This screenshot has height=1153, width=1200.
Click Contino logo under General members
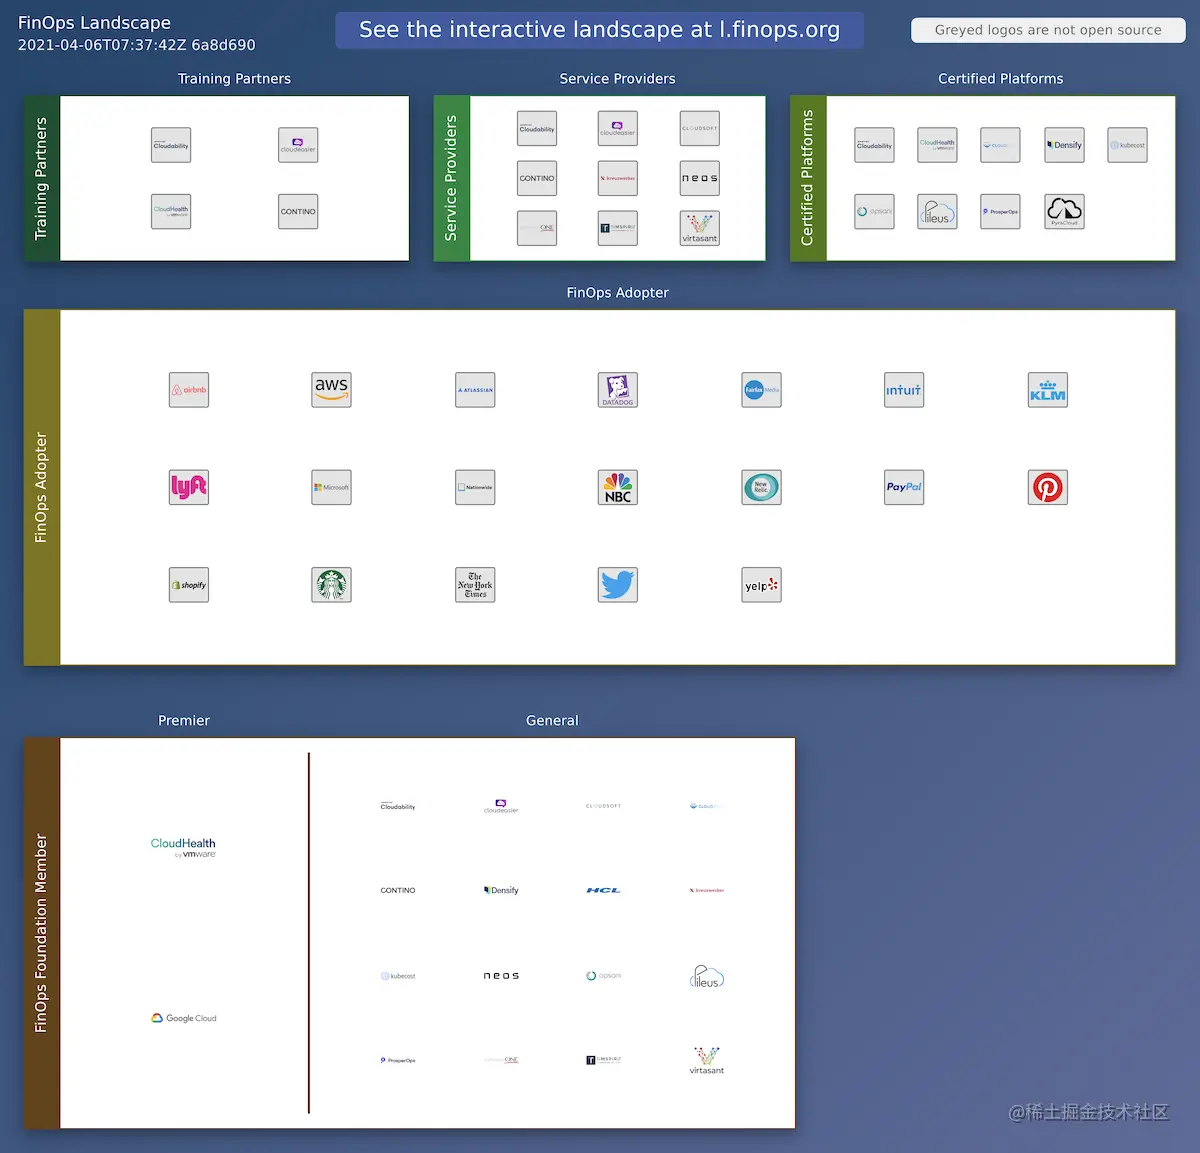coord(398,890)
